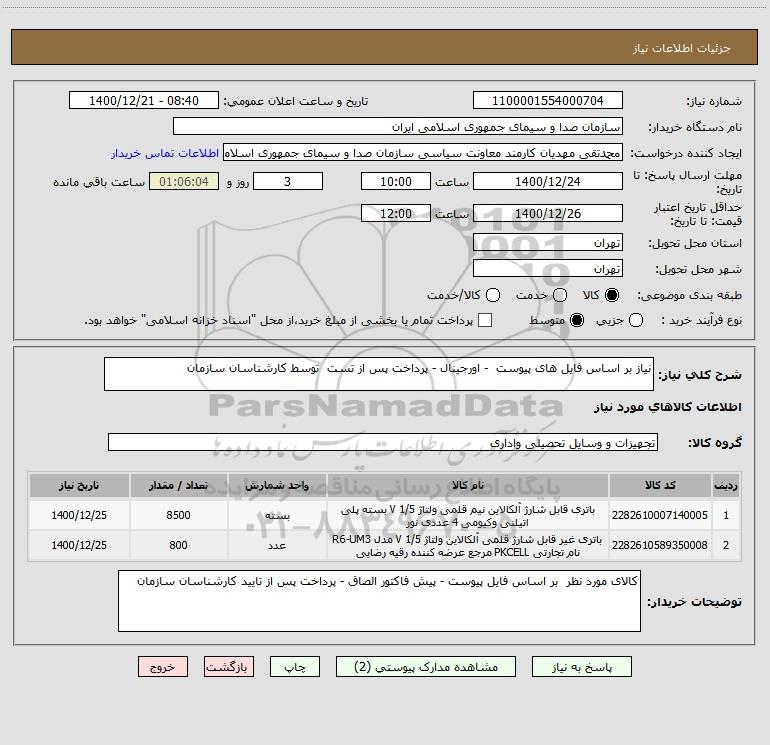Screen dimensions: 770x745
Task: Select the خدمت radio button
Action: coord(560,295)
